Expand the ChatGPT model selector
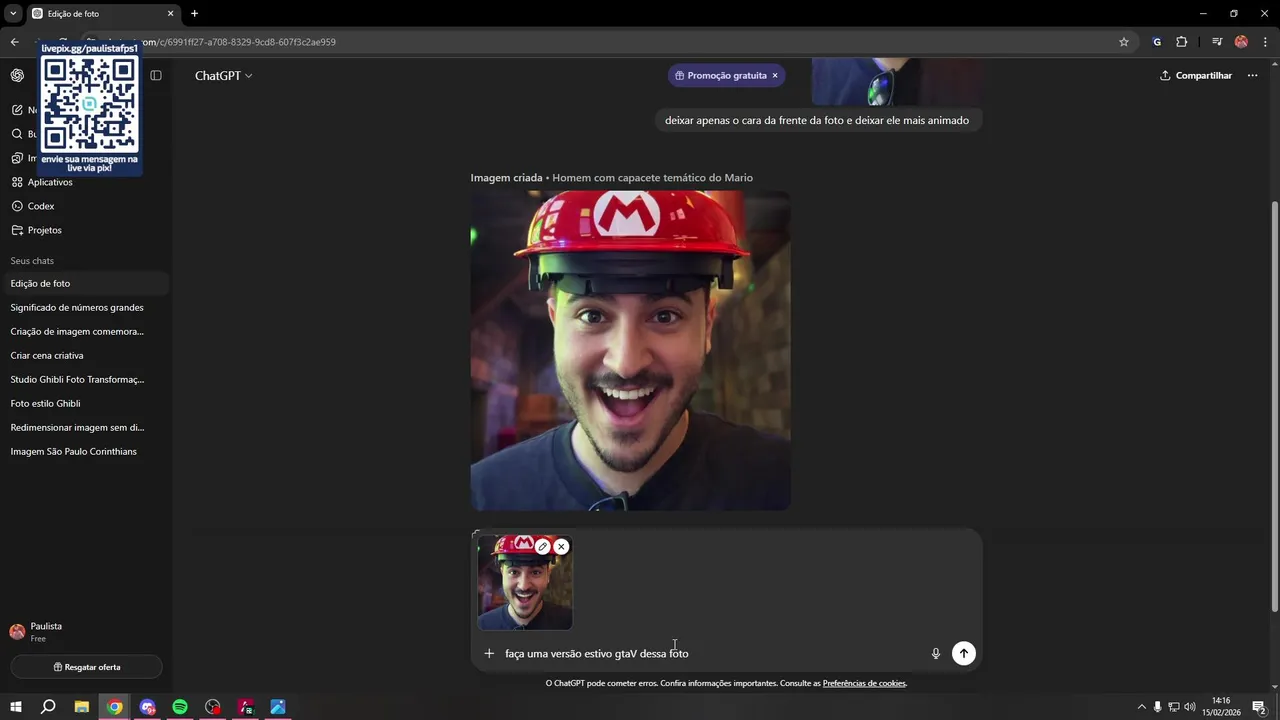Screen dimensions: 1280x720 click(224, 75)
